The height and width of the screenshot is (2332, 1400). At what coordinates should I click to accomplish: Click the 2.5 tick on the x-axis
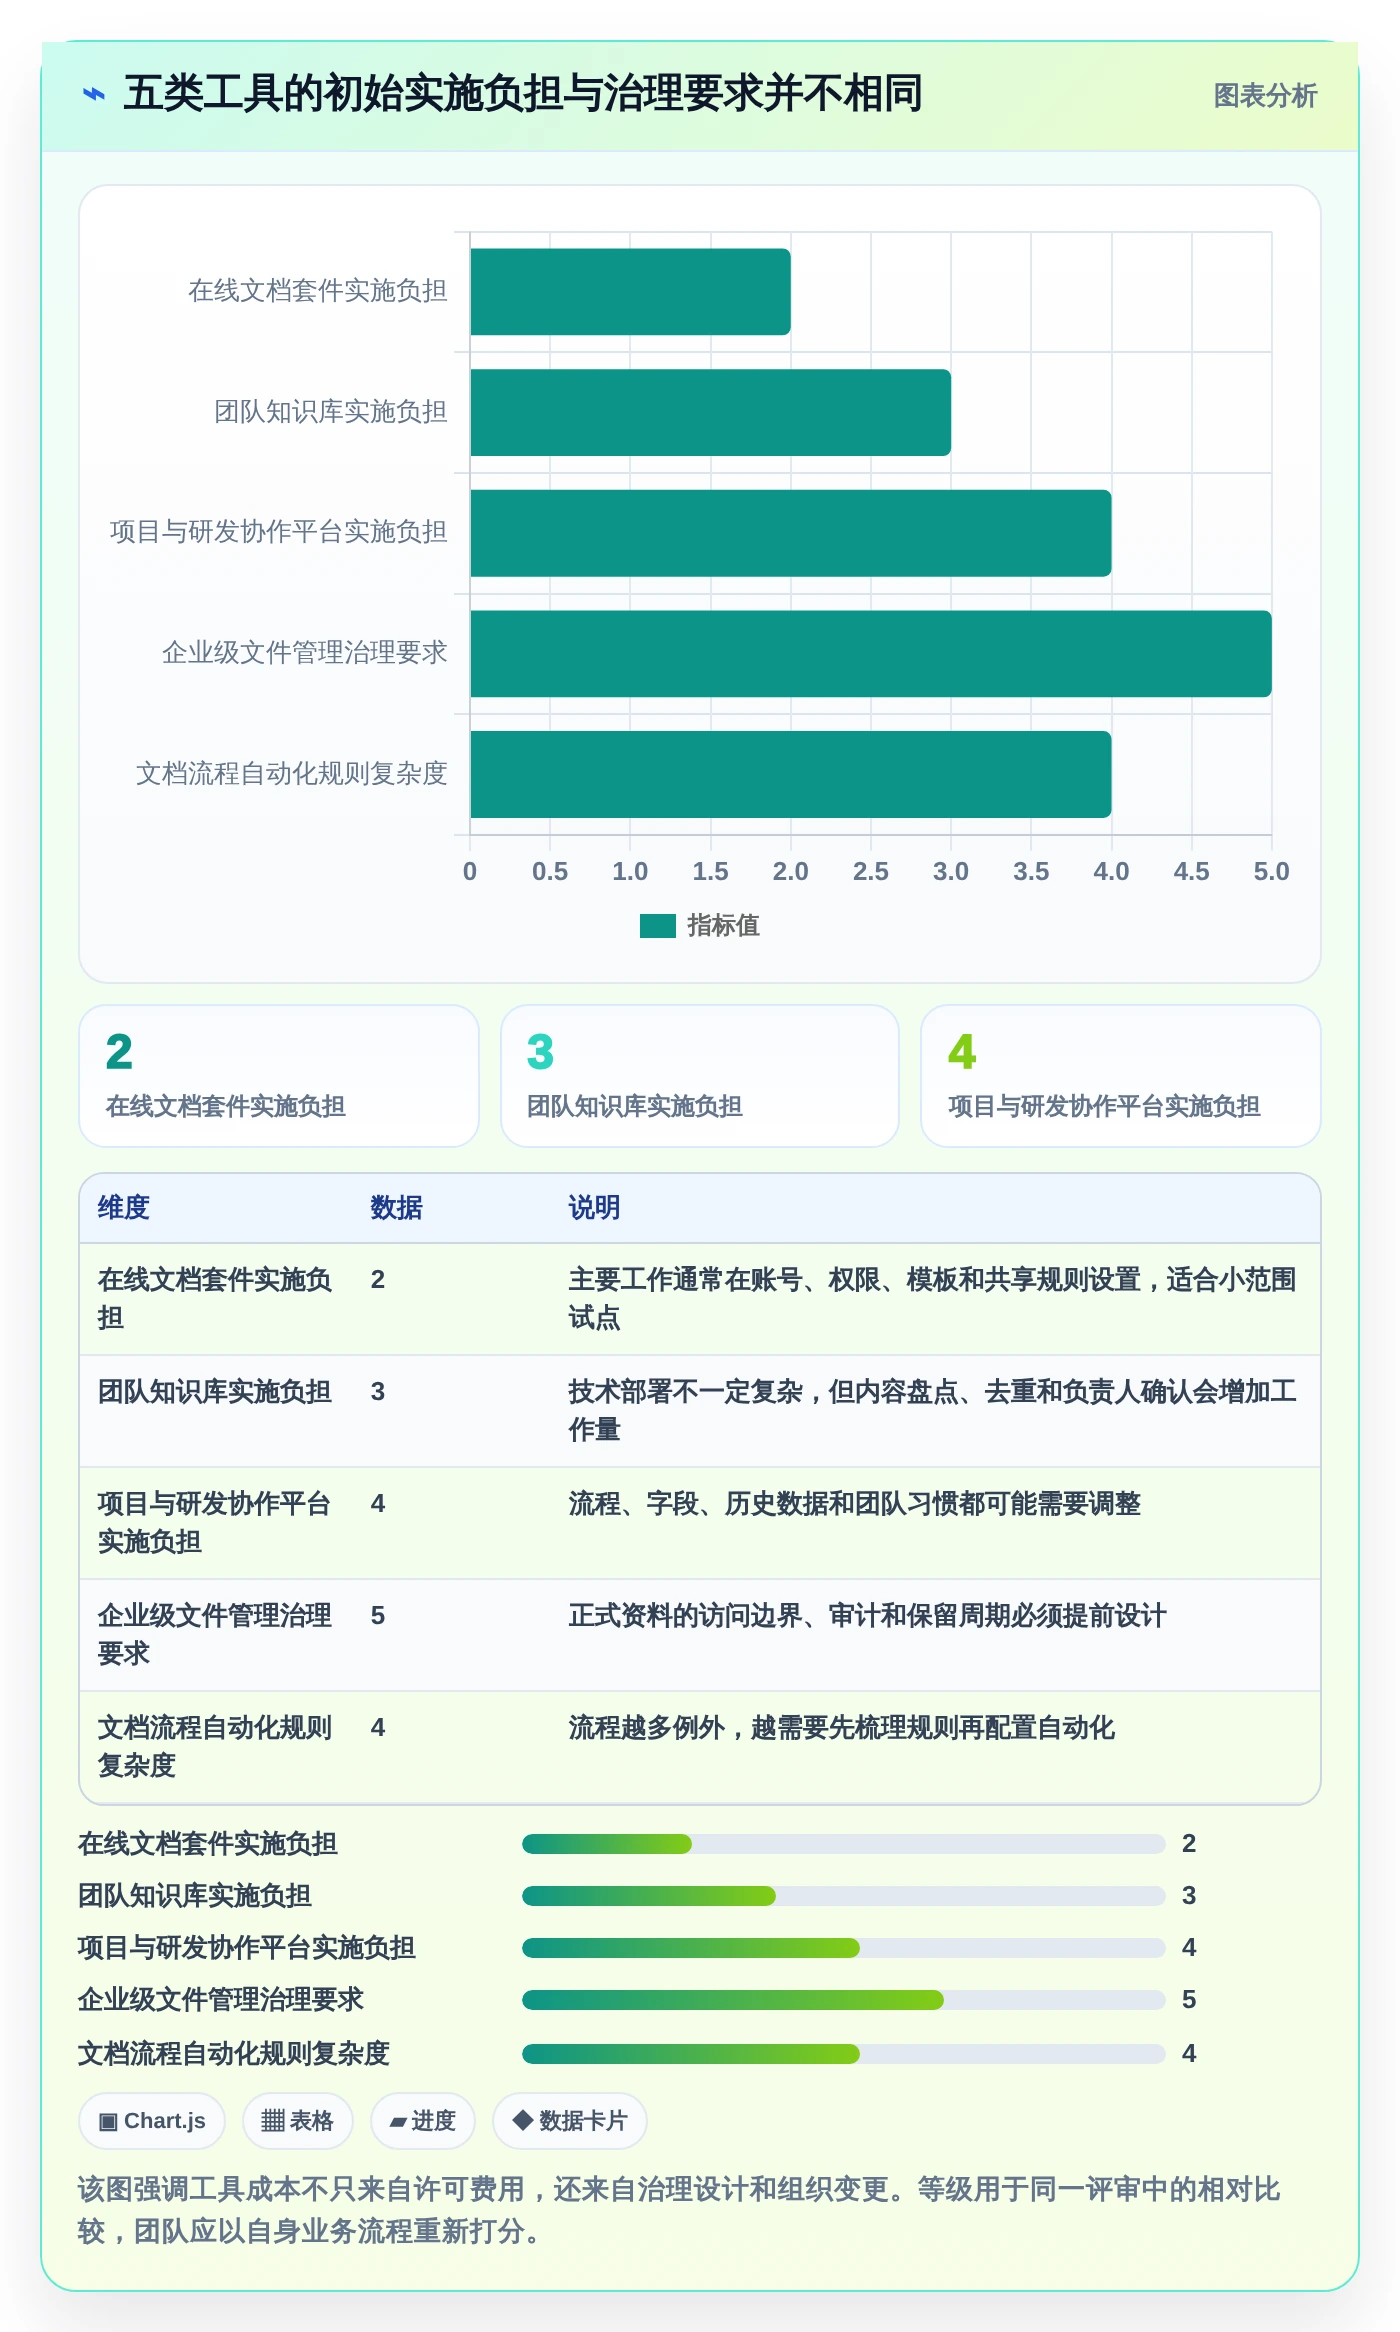(871, 872)
